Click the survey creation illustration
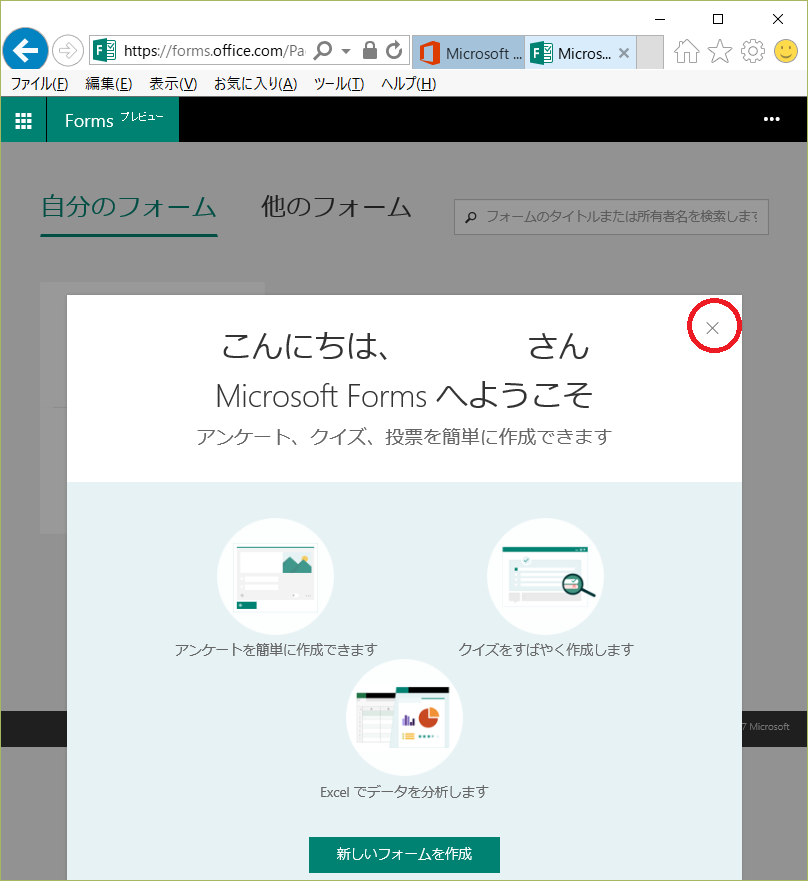This screenshot has width=808, height=881. [x=275, y=576]
